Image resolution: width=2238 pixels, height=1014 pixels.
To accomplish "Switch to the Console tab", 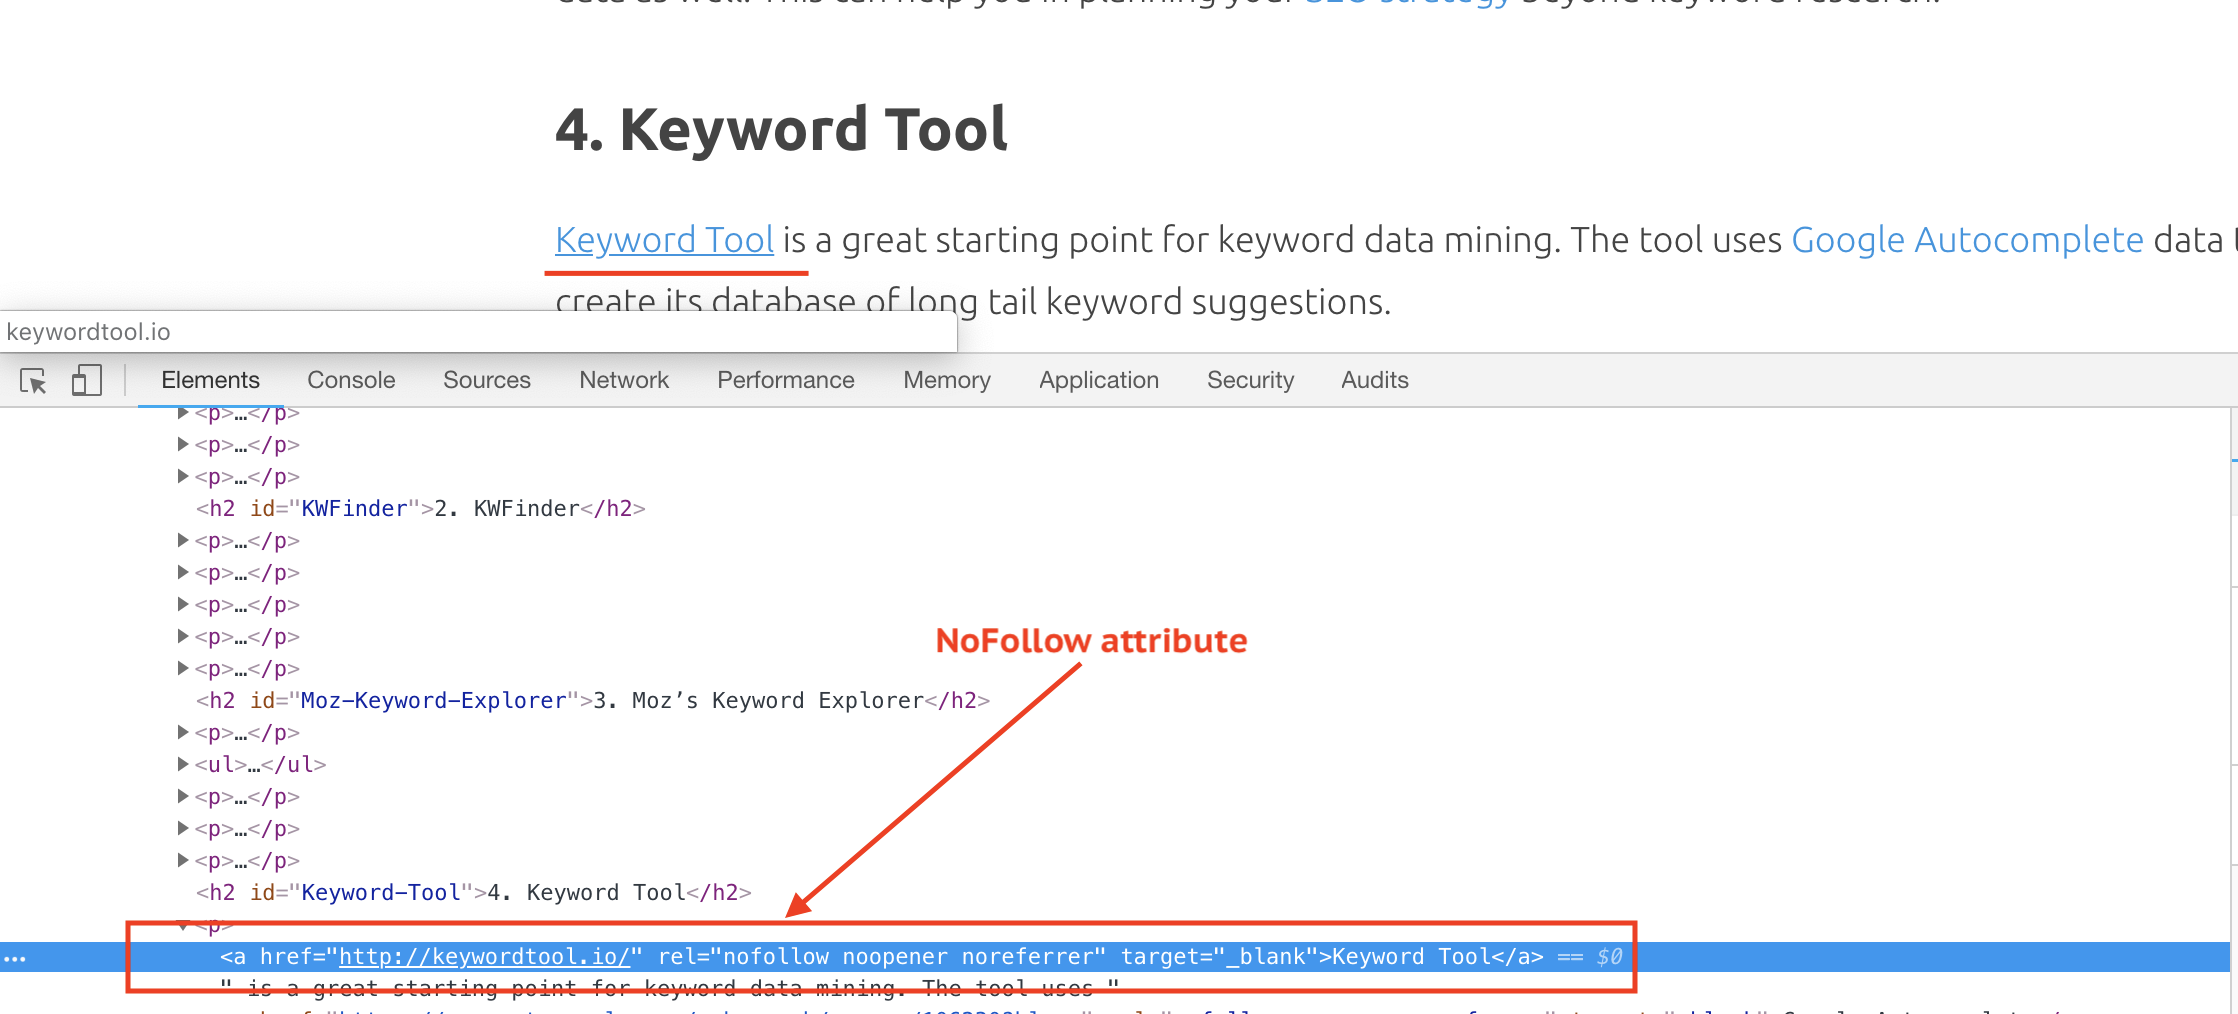I will [x=351, y=380].
